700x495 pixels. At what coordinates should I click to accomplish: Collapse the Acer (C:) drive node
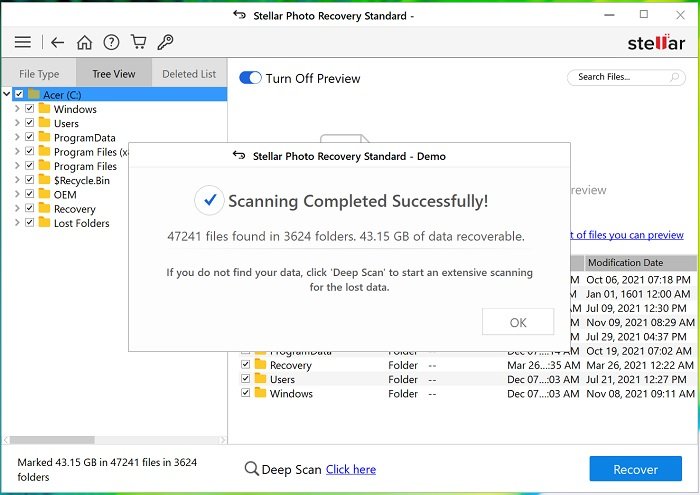(x=7, y=95)
